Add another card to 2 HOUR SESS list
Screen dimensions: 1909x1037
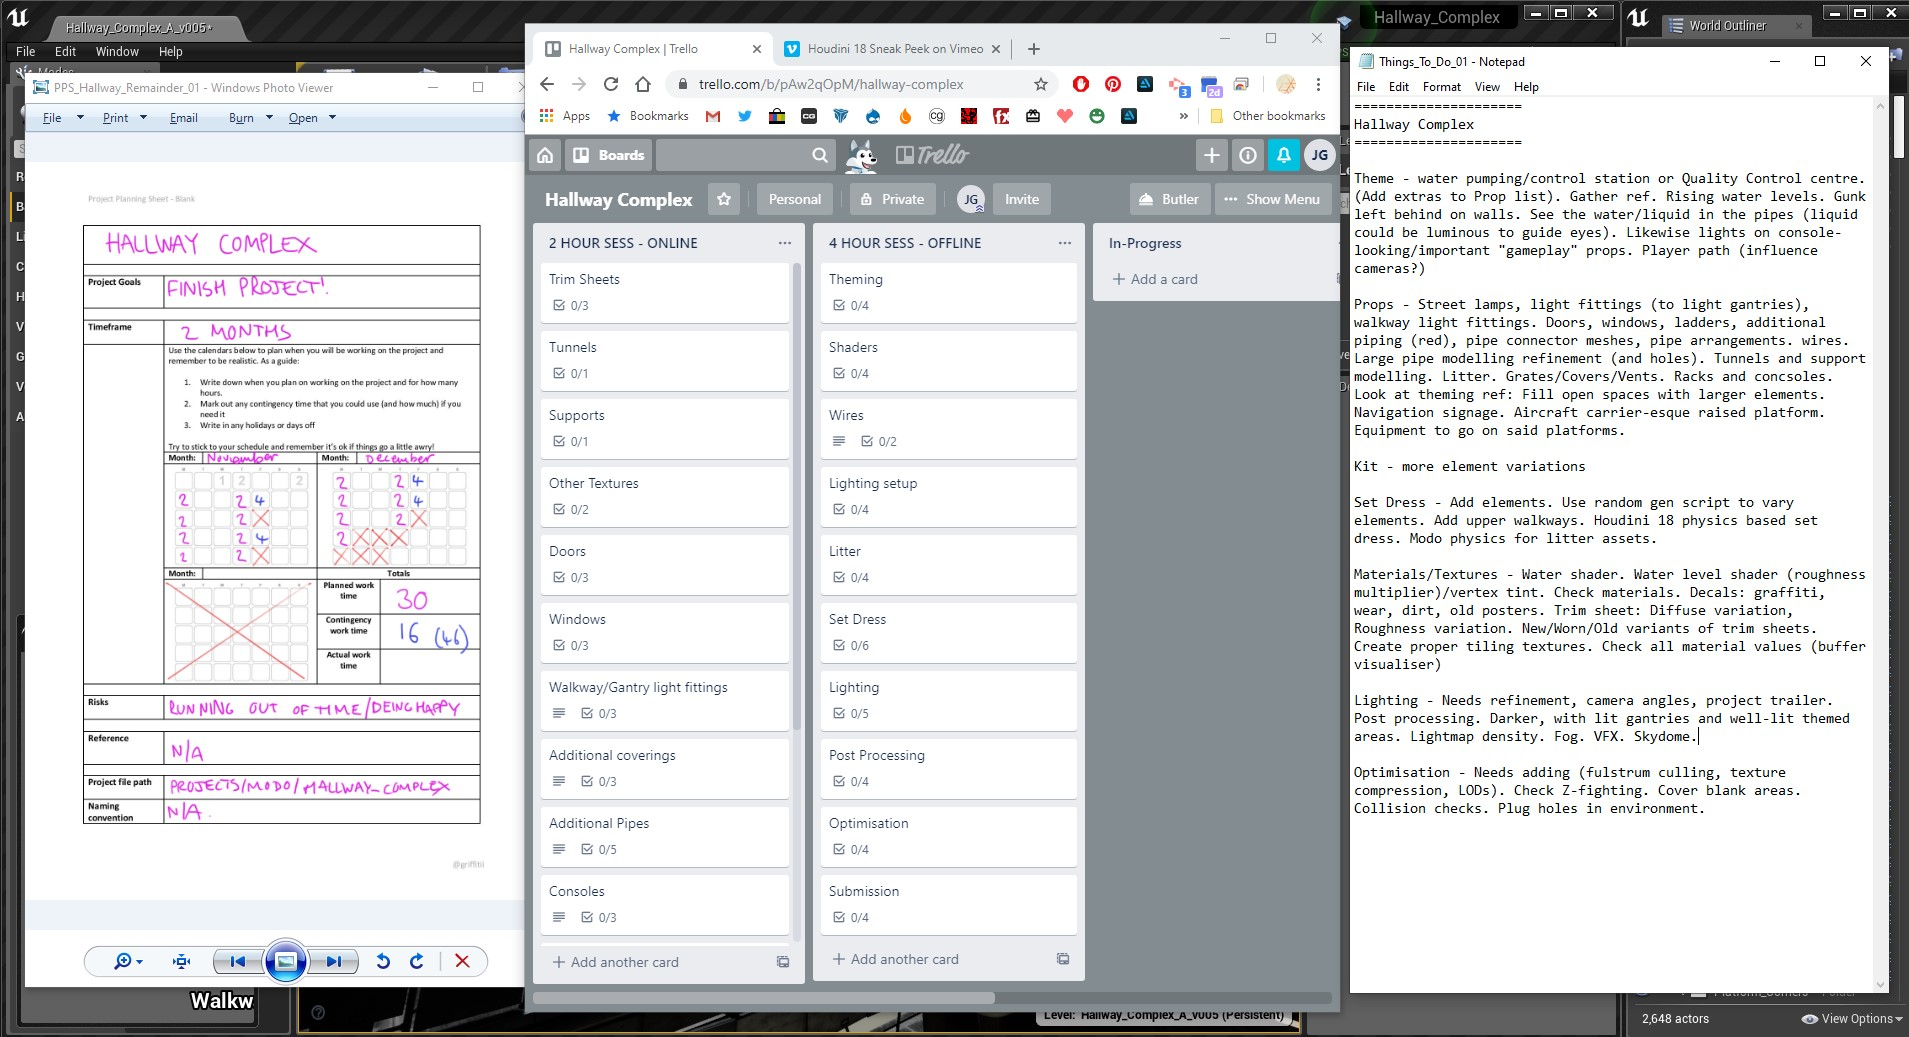(615, 962)
